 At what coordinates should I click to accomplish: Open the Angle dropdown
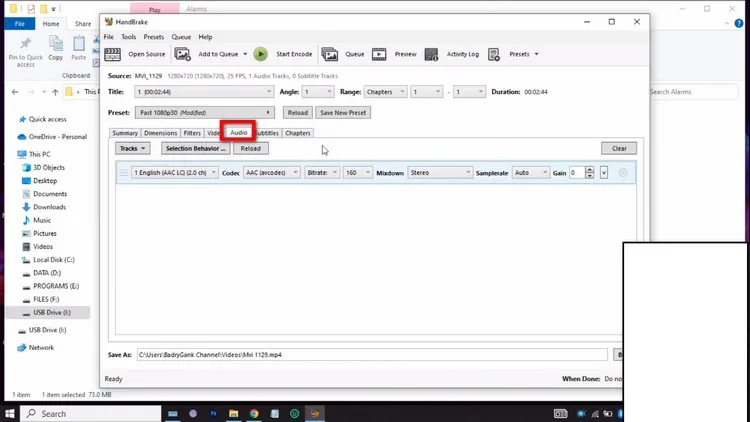point(318,92)
